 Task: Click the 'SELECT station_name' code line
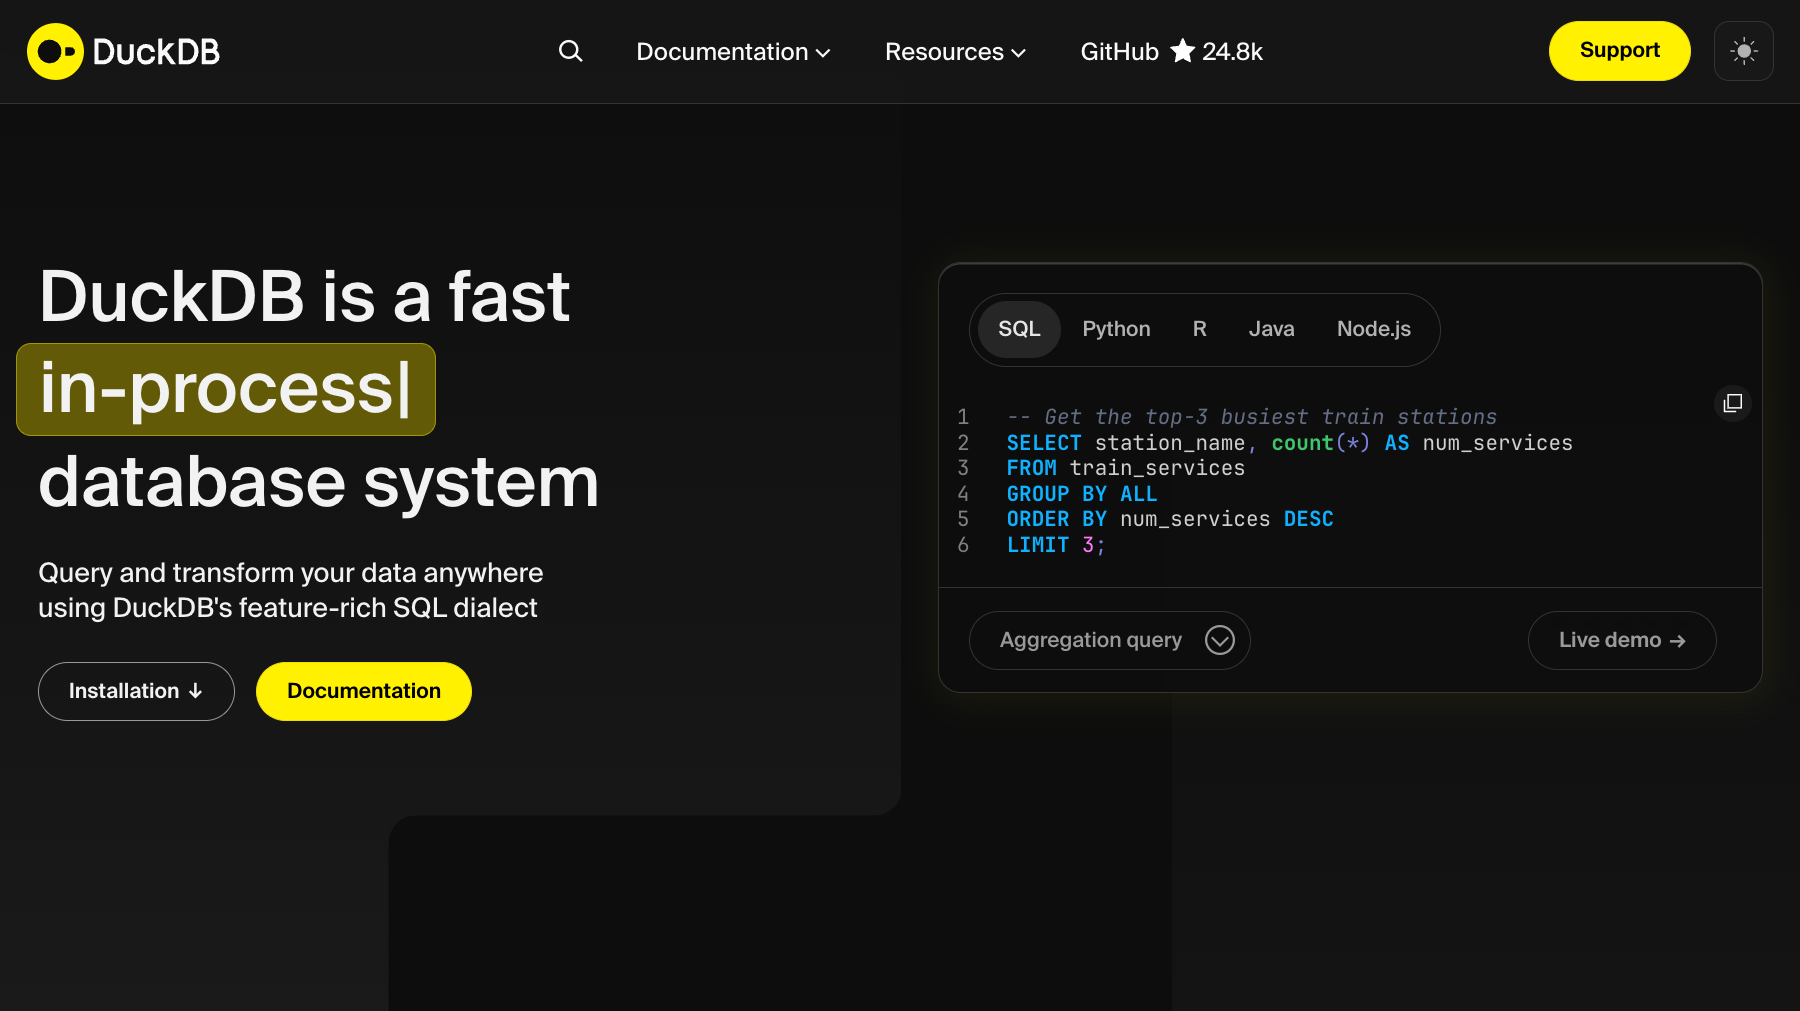tap(1289, 443)
